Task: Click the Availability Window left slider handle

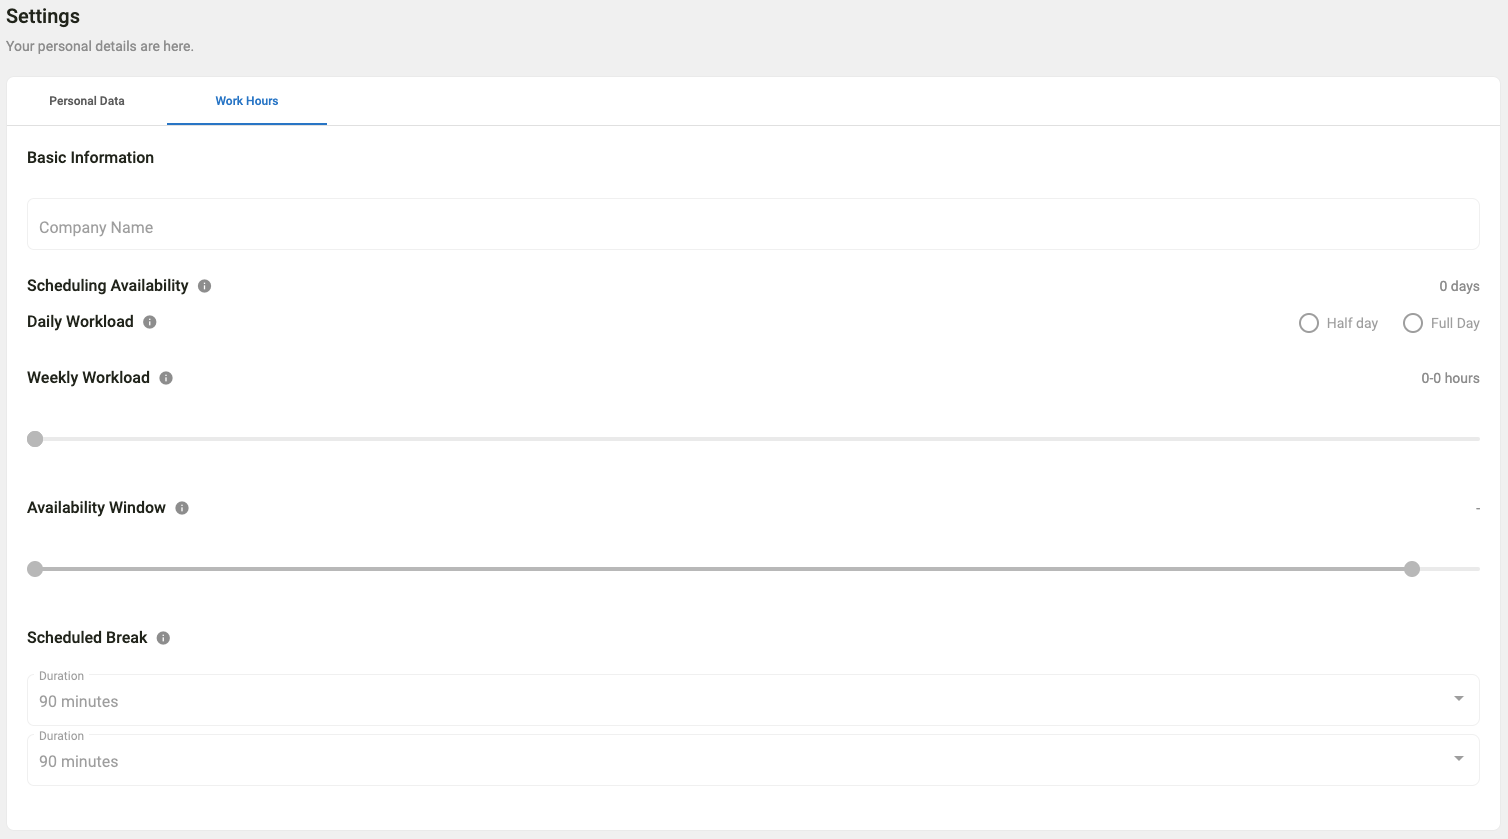Action: tap(35, 569)
